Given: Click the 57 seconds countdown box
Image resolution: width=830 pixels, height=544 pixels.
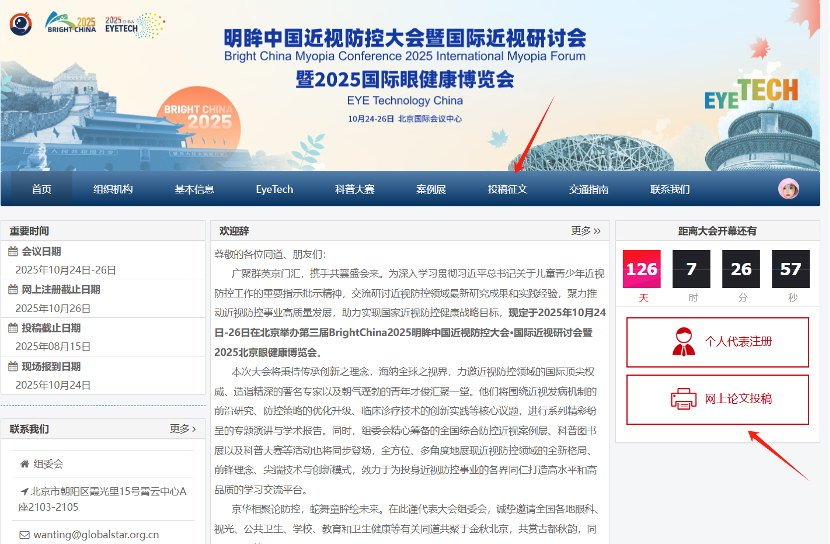Looking at the screenshot, I should point(791,269).
